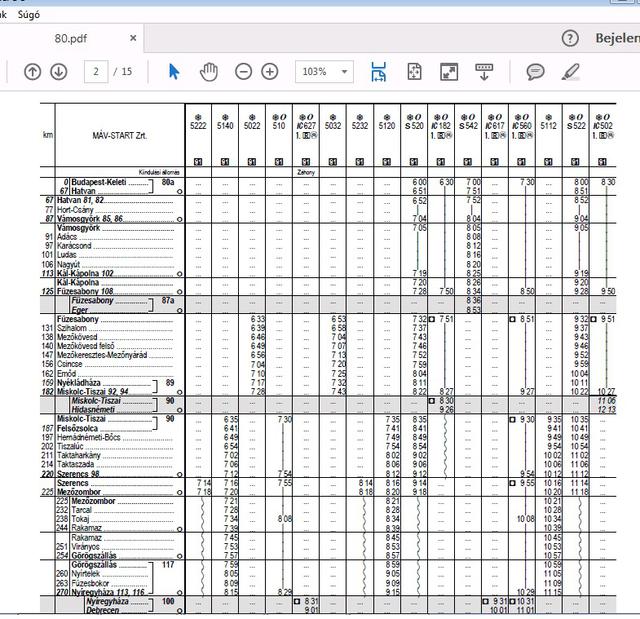Zoom out with the minus button
This screenshot has height=619, width=640.
243,72
